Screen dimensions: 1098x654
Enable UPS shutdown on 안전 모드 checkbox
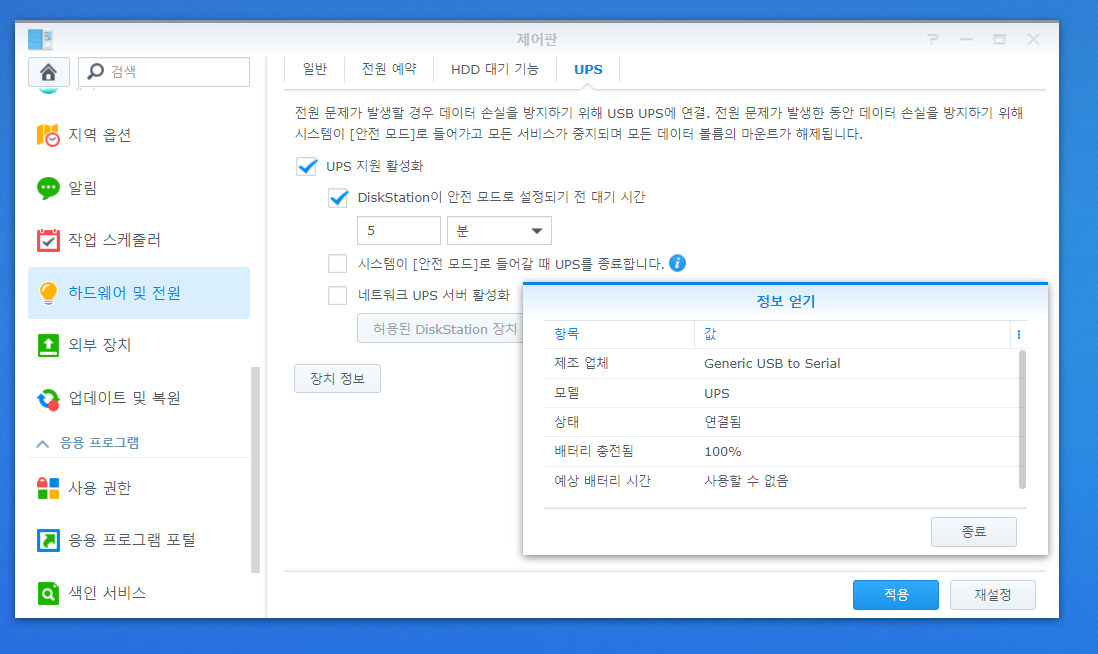[338, 263]
